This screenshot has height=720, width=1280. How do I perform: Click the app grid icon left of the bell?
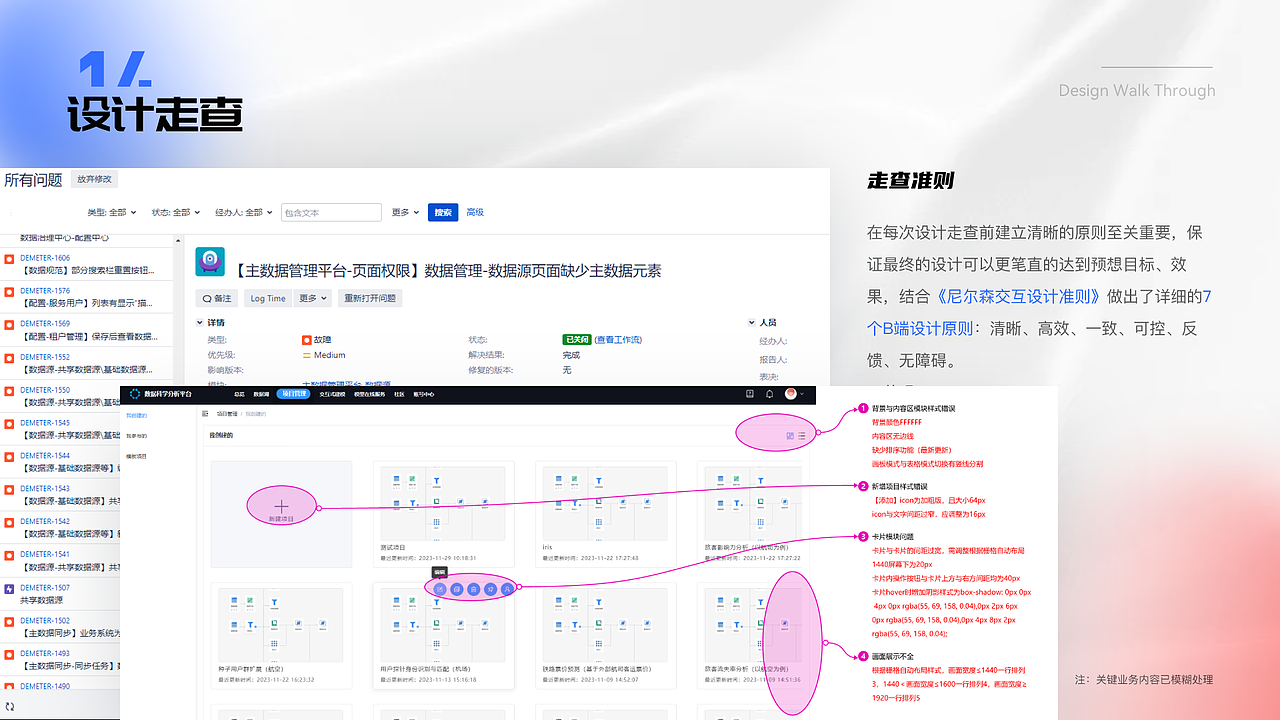[749, 393]
